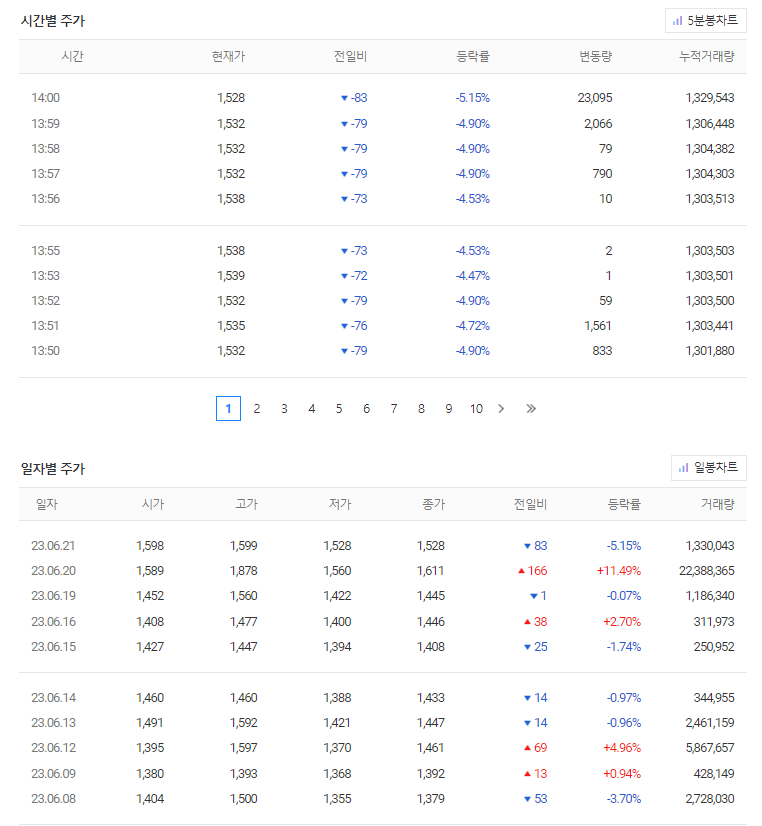Click the 13:53 time cell
Image resolution: width=762 pixels, height=826 pixels.
coord(45,276)
